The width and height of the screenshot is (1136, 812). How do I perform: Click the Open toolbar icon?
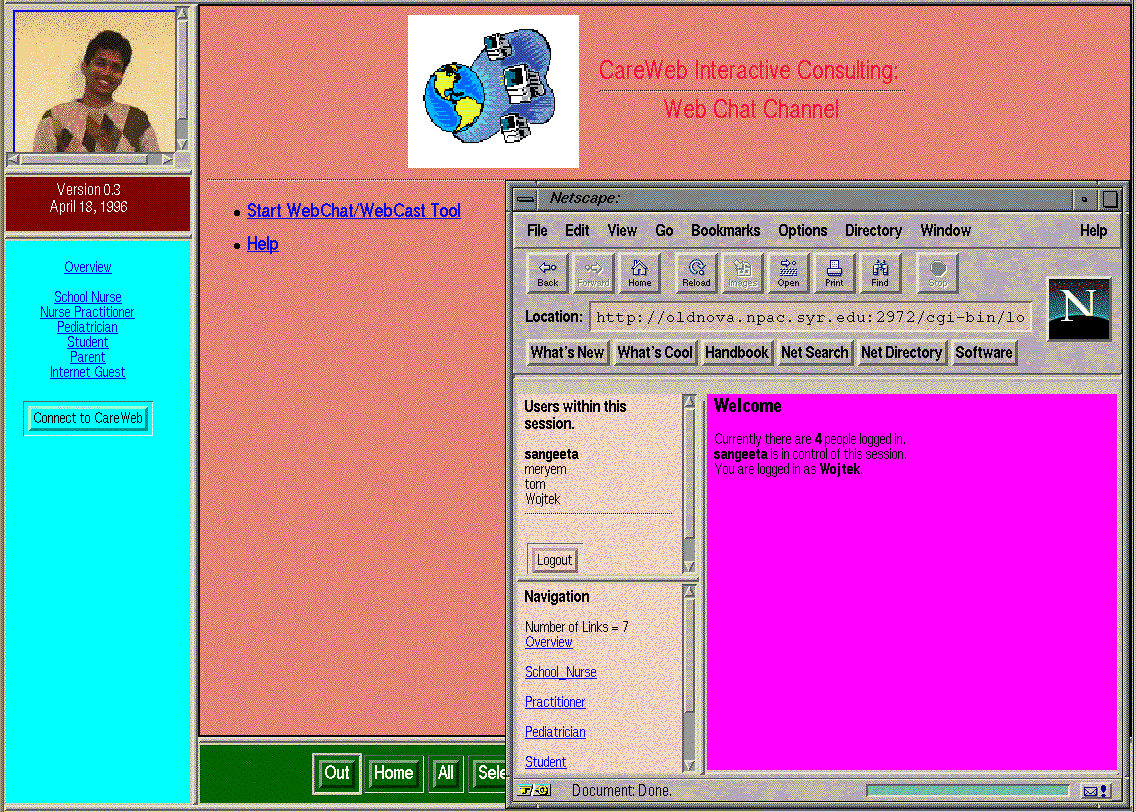click(x=788, y=273)
